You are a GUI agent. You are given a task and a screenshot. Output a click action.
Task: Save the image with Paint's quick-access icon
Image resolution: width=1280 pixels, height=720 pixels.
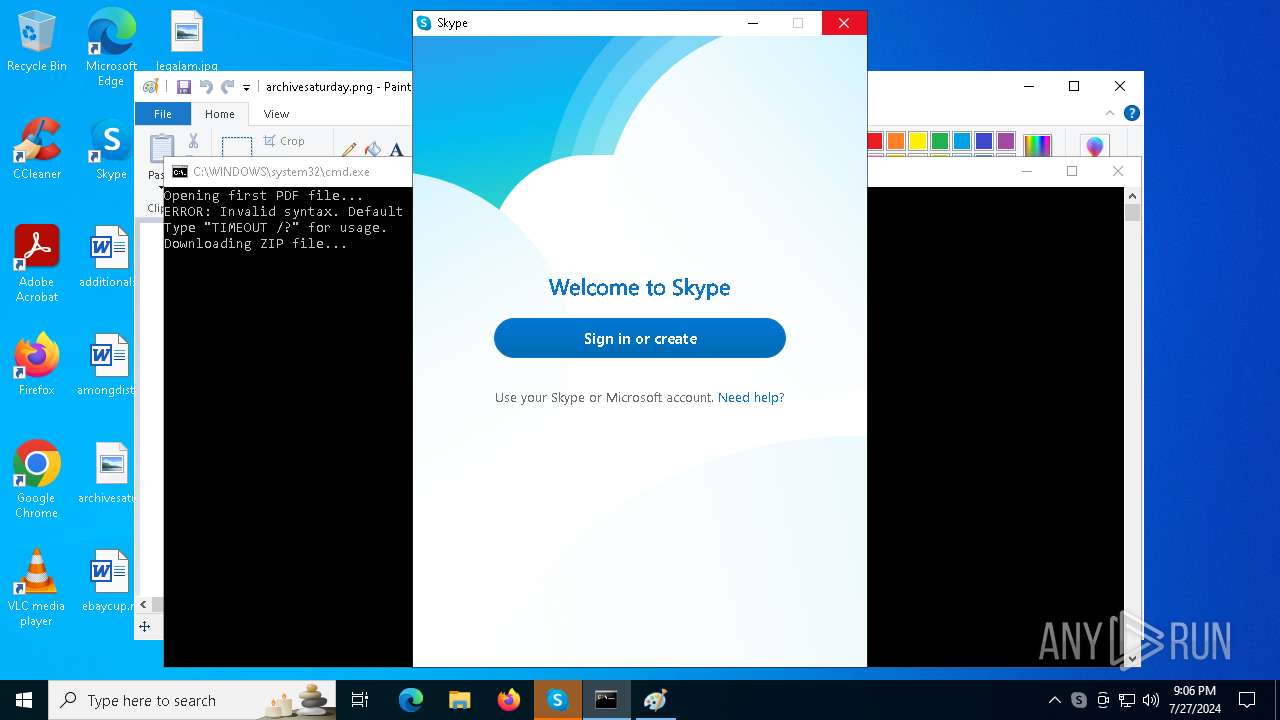[x=184, y=87]
